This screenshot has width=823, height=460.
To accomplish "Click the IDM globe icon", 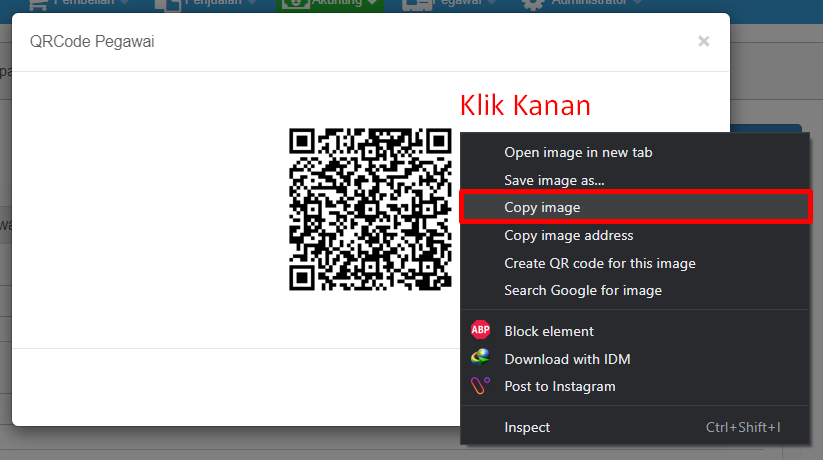I will [480, 358].
